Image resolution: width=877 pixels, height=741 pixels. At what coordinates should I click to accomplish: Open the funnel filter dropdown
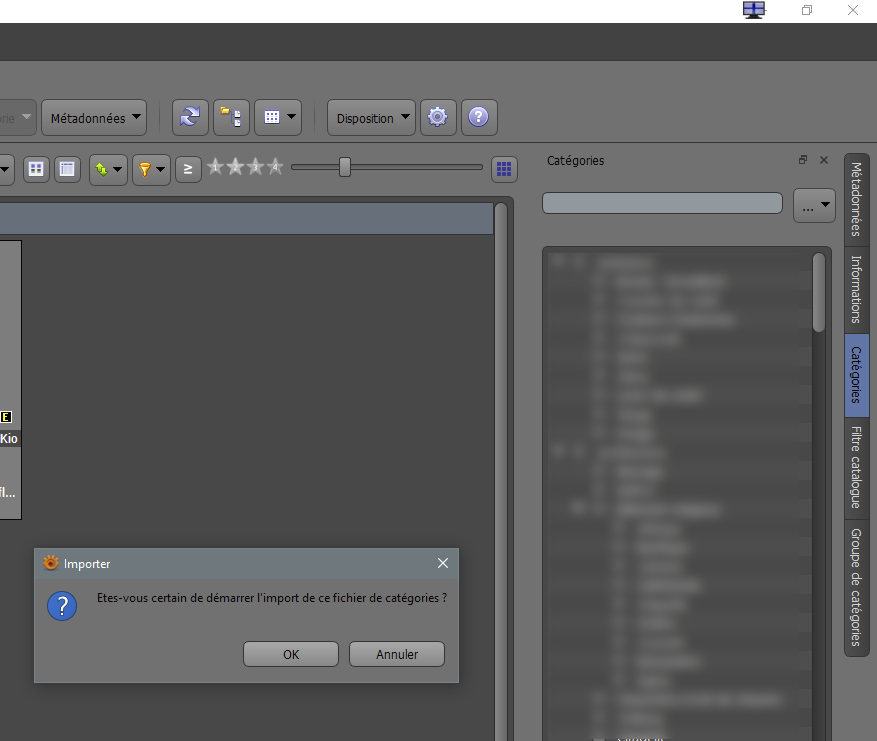coord(151,169)
